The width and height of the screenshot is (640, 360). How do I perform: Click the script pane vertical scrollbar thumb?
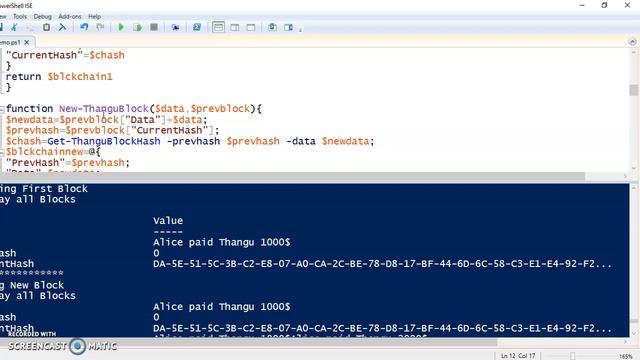633,90
